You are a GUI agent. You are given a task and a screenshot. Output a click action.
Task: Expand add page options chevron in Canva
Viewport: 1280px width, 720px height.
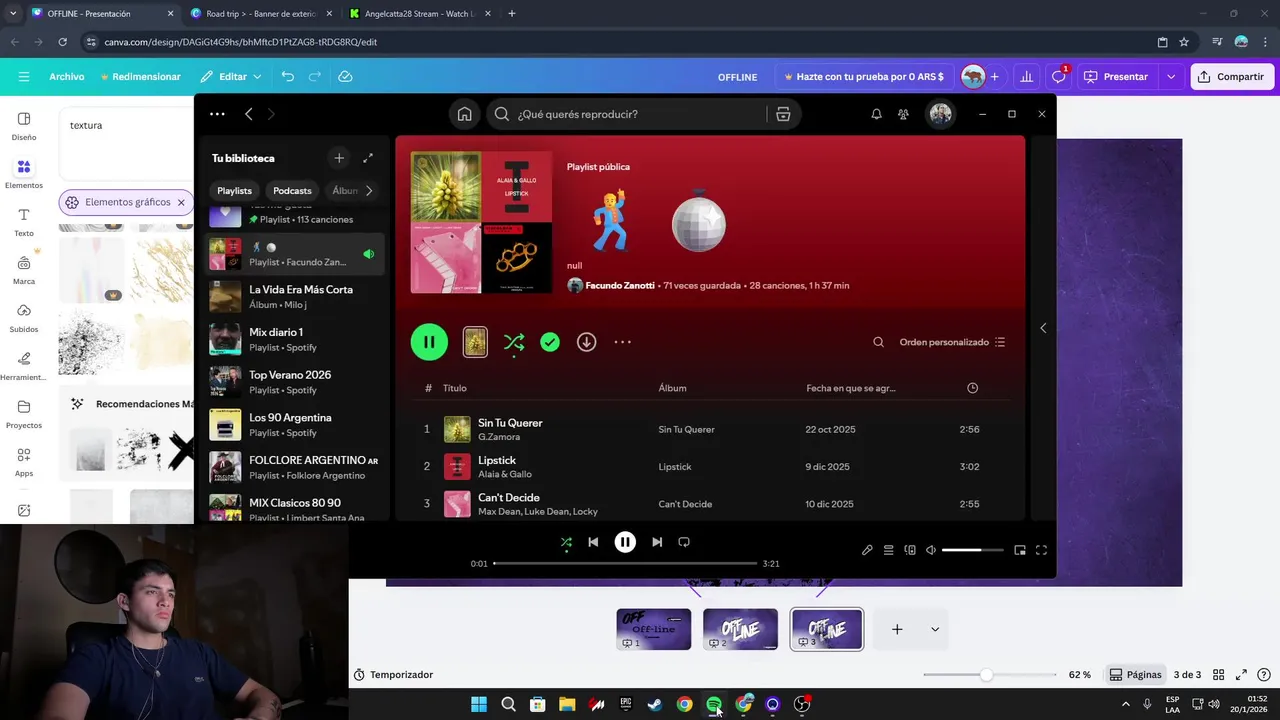tap(935, 629)
